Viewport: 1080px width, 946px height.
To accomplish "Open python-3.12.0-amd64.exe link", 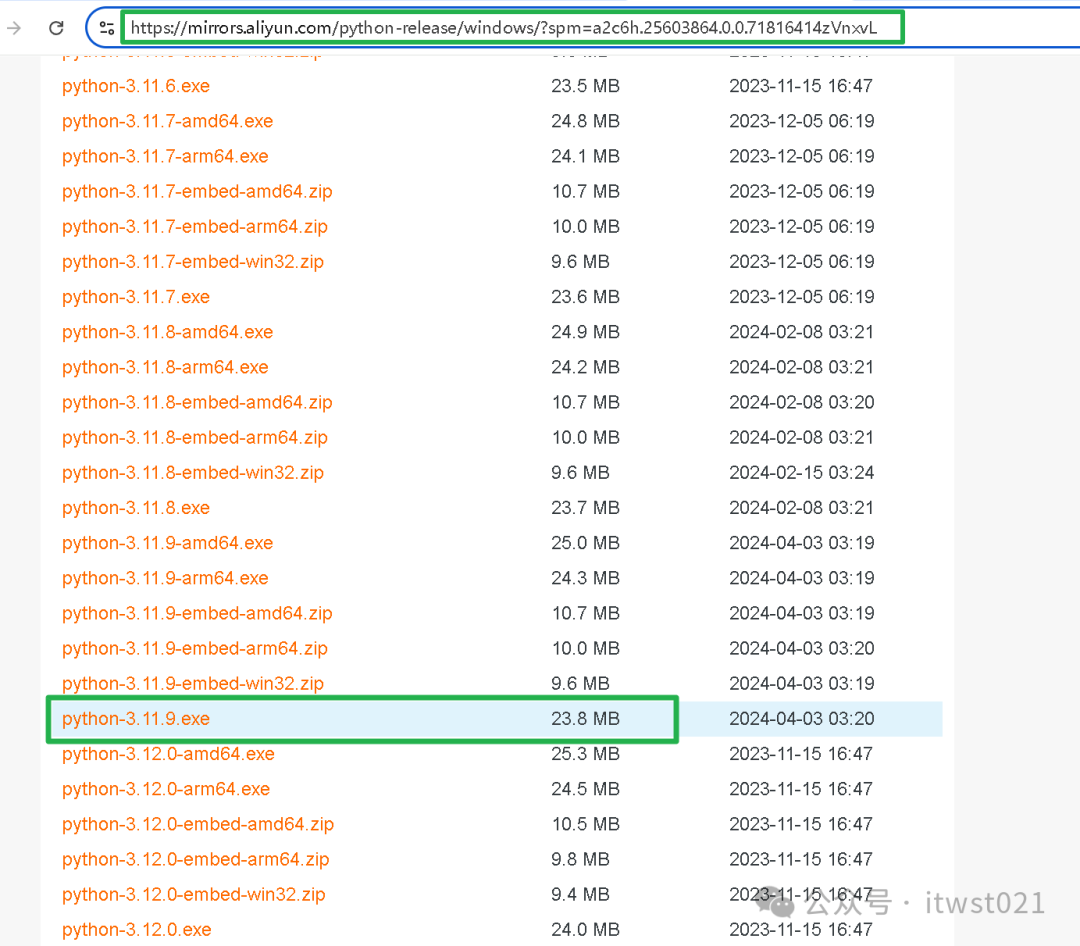I will tap(168, 754).
